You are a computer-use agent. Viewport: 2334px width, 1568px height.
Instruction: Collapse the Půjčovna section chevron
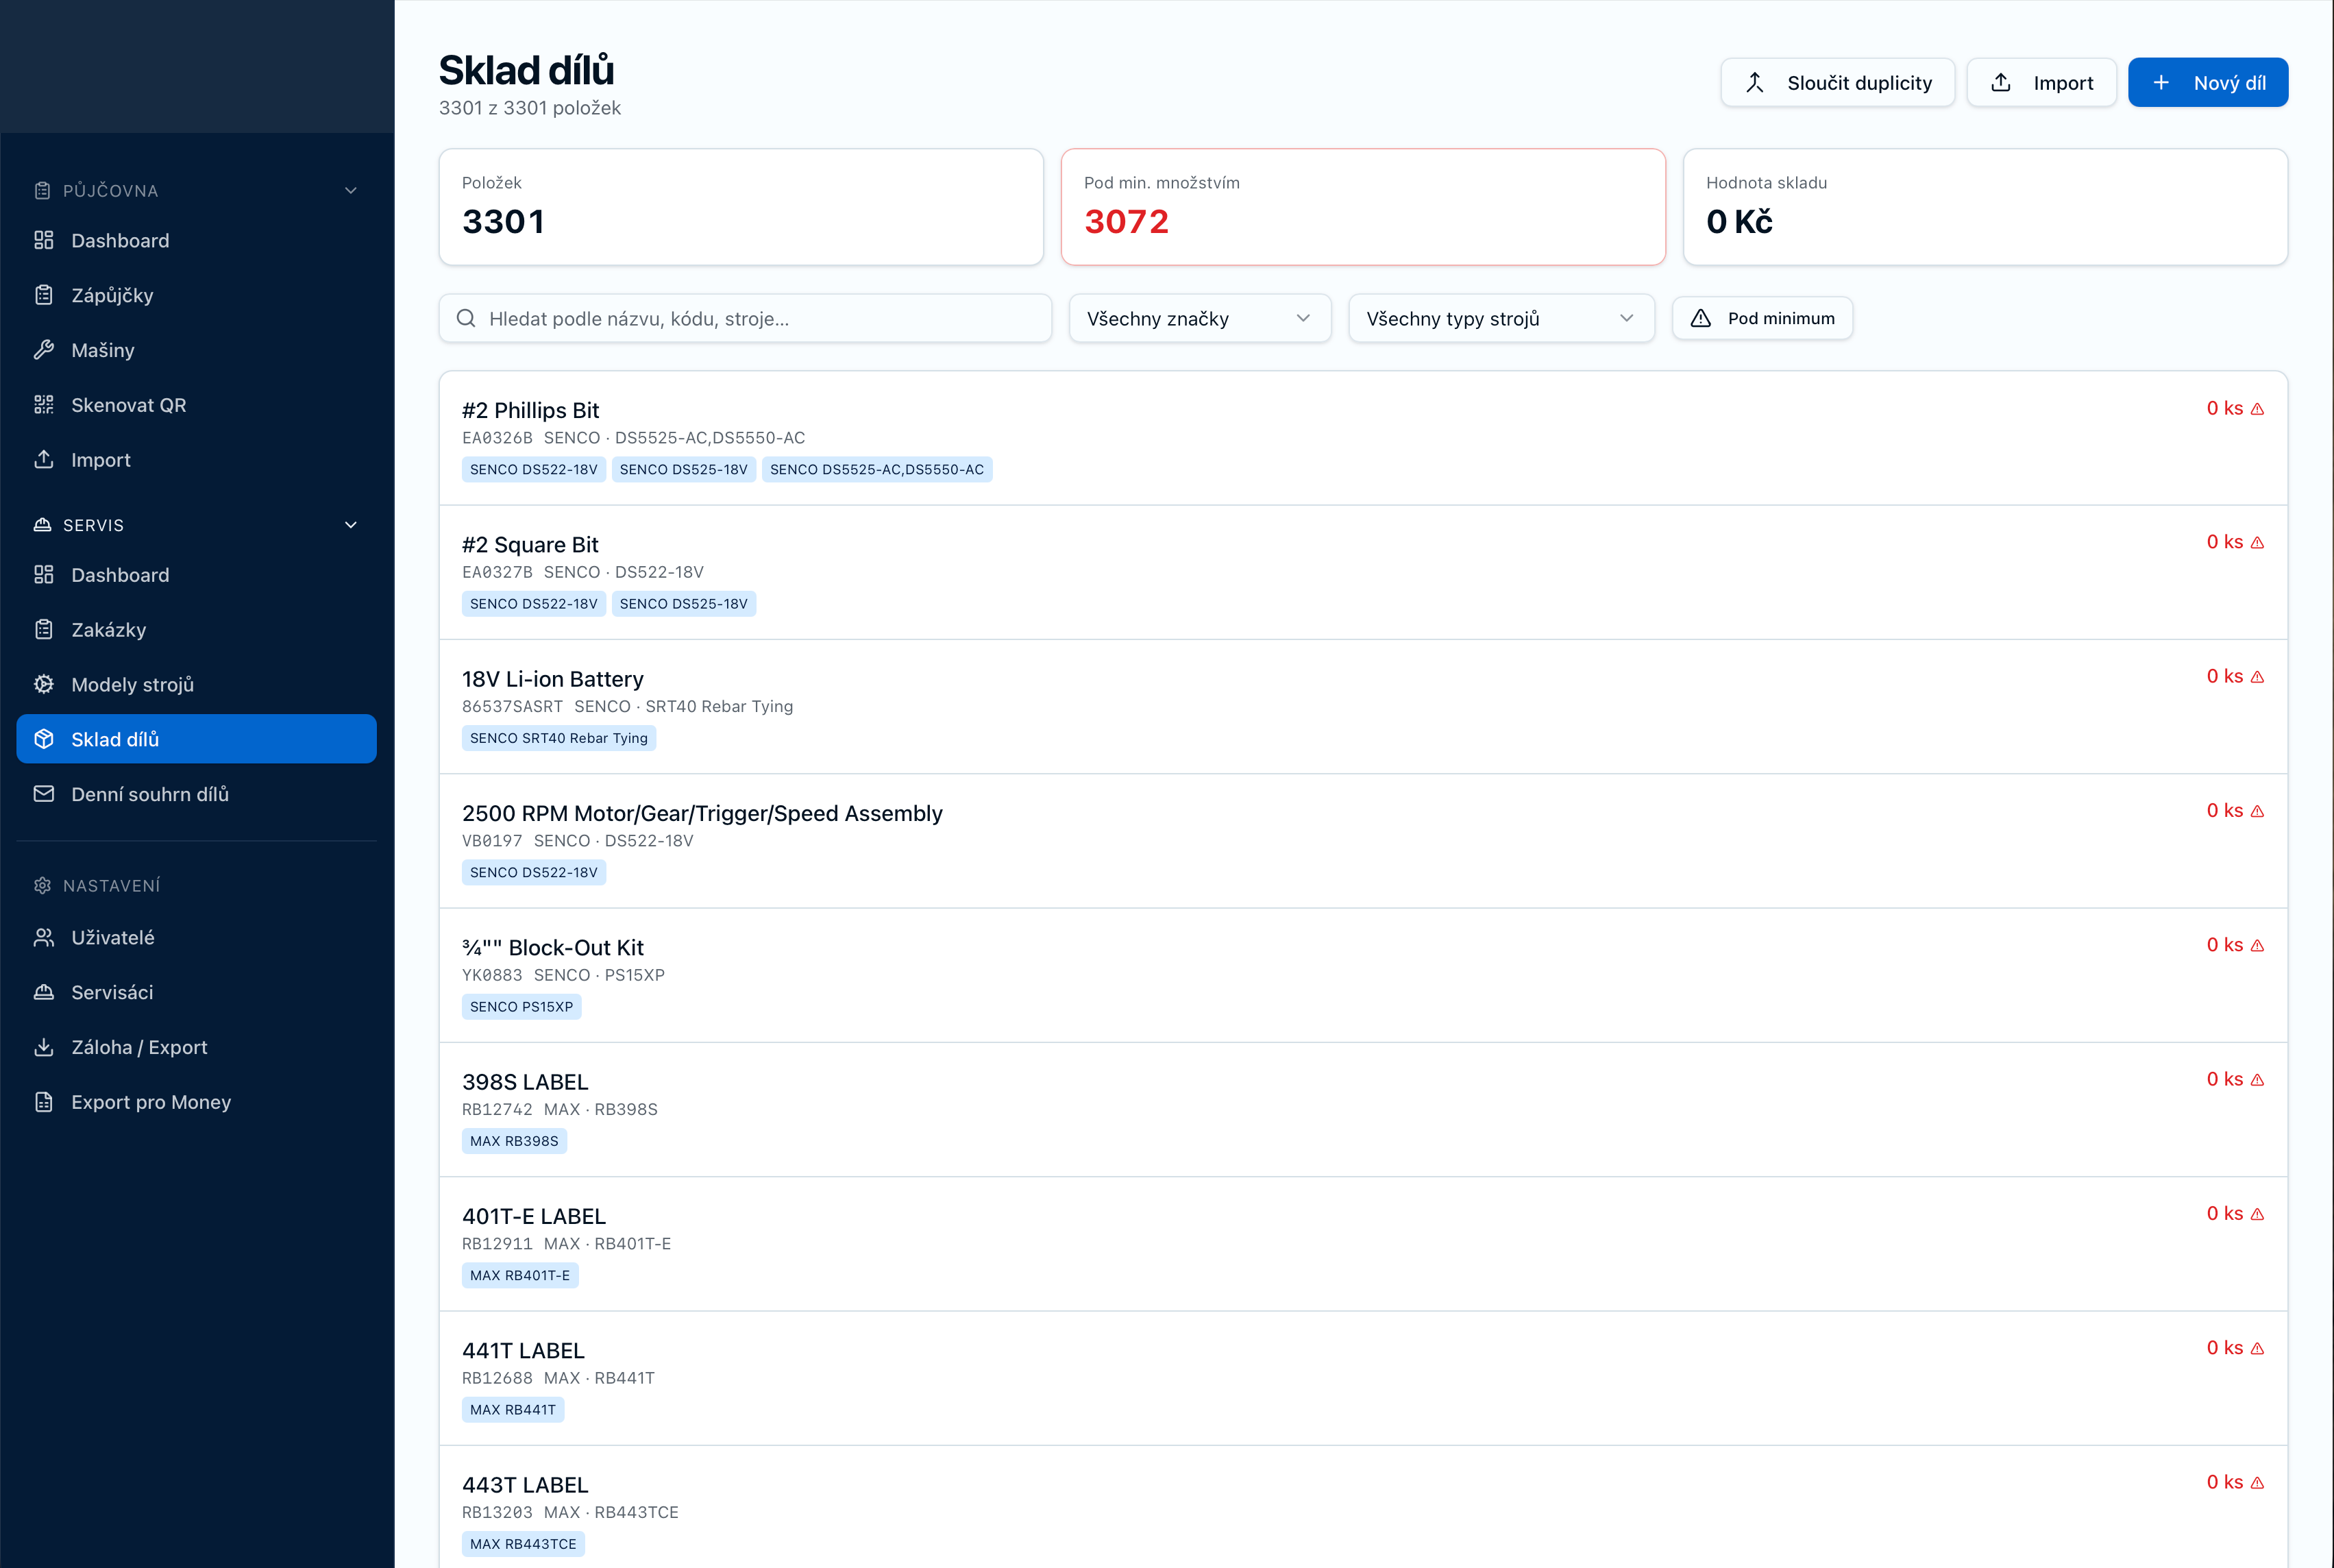351,190
